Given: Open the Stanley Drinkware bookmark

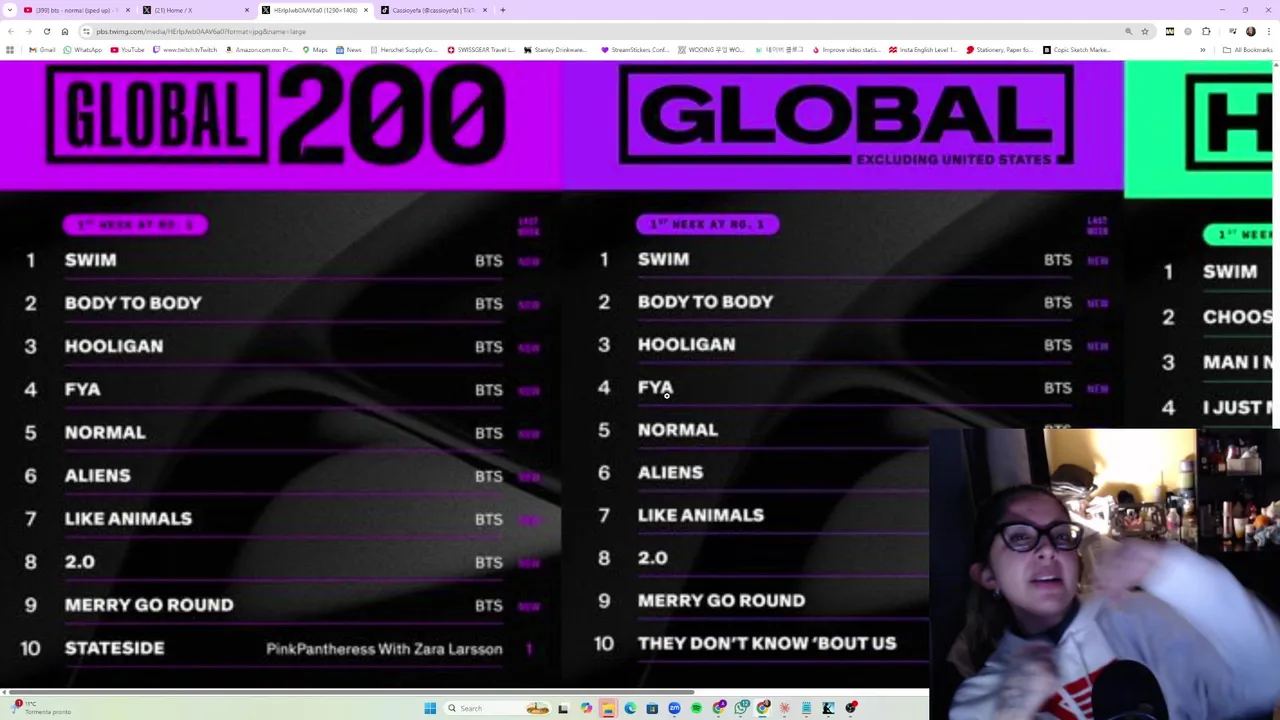Looking at the screenshot, I should (x=556, y=49).
